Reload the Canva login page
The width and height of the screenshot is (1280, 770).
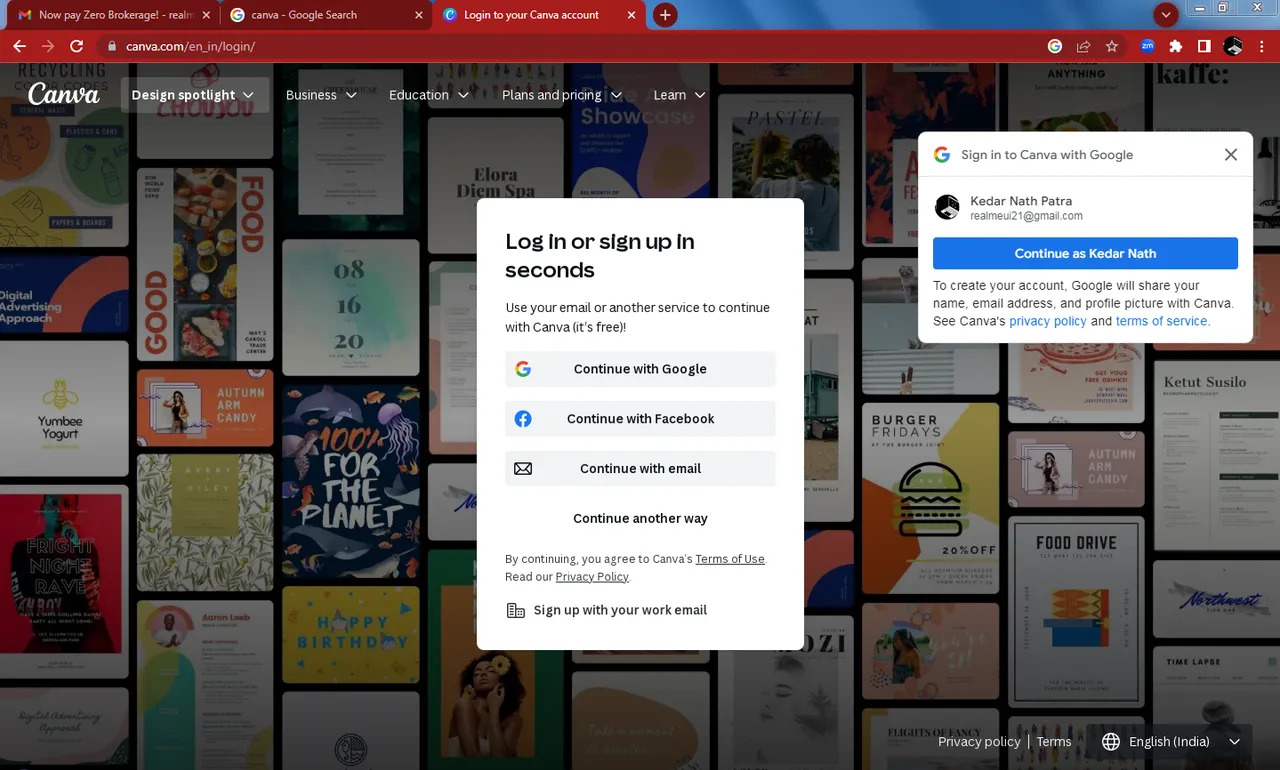(x=76, y=46)
